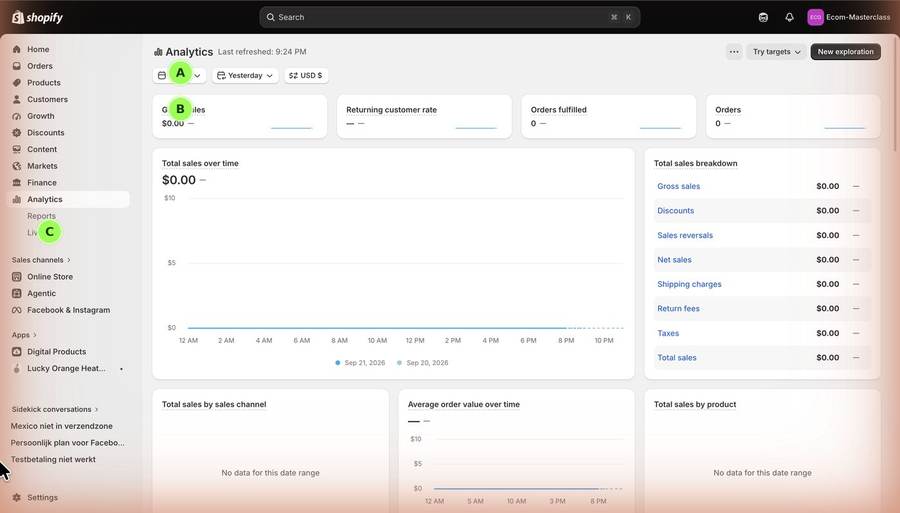Open the Orders metric card
The height and width of the screenshot is (513, 900).
[x=793, y=116]
